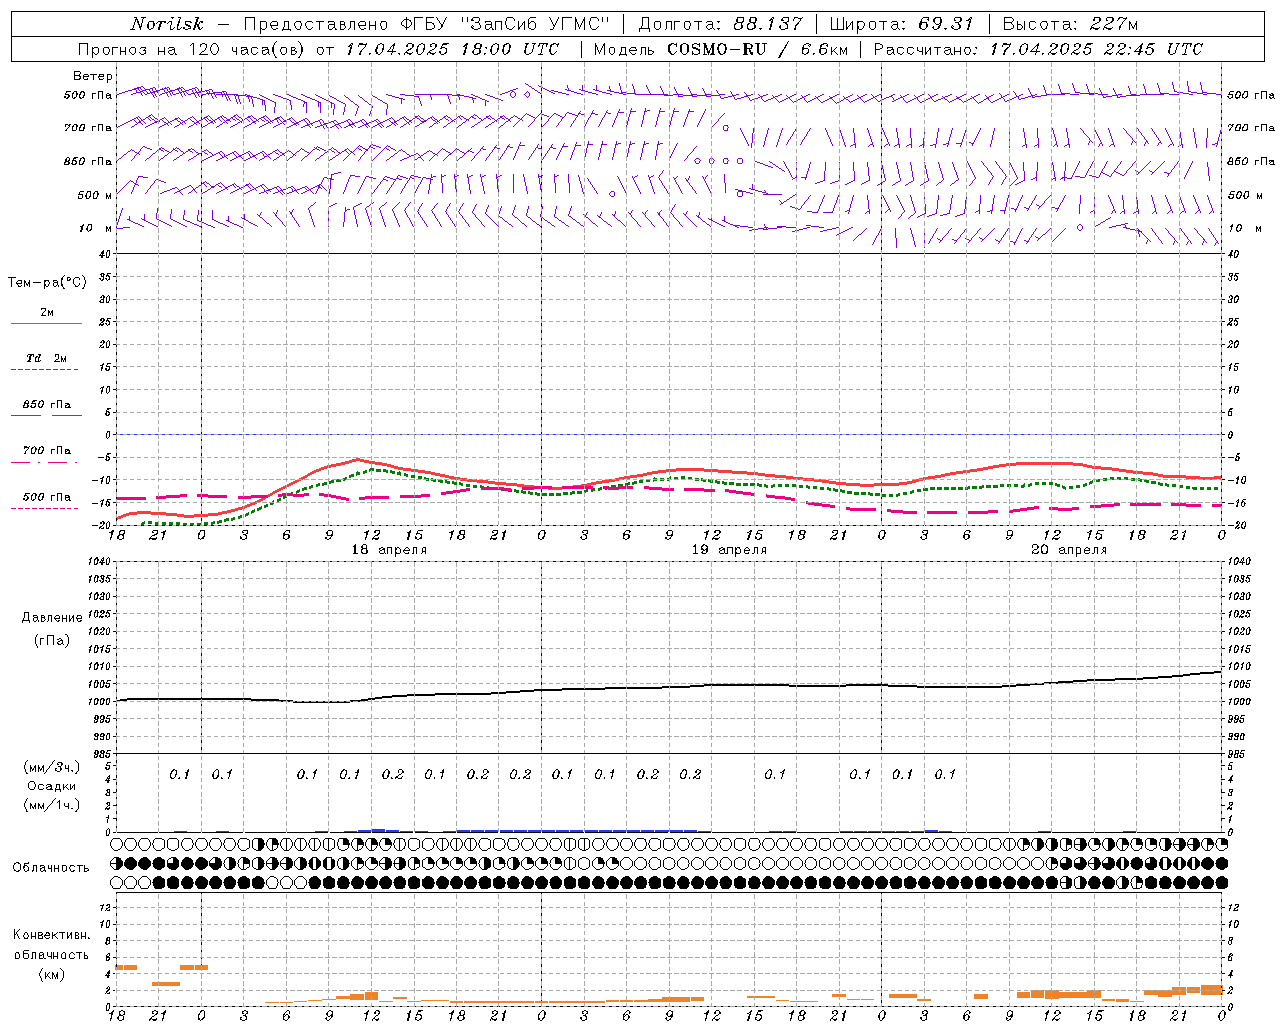Click the black pressure curve
Screen dimensions: 1280x1024
point(670,687)
